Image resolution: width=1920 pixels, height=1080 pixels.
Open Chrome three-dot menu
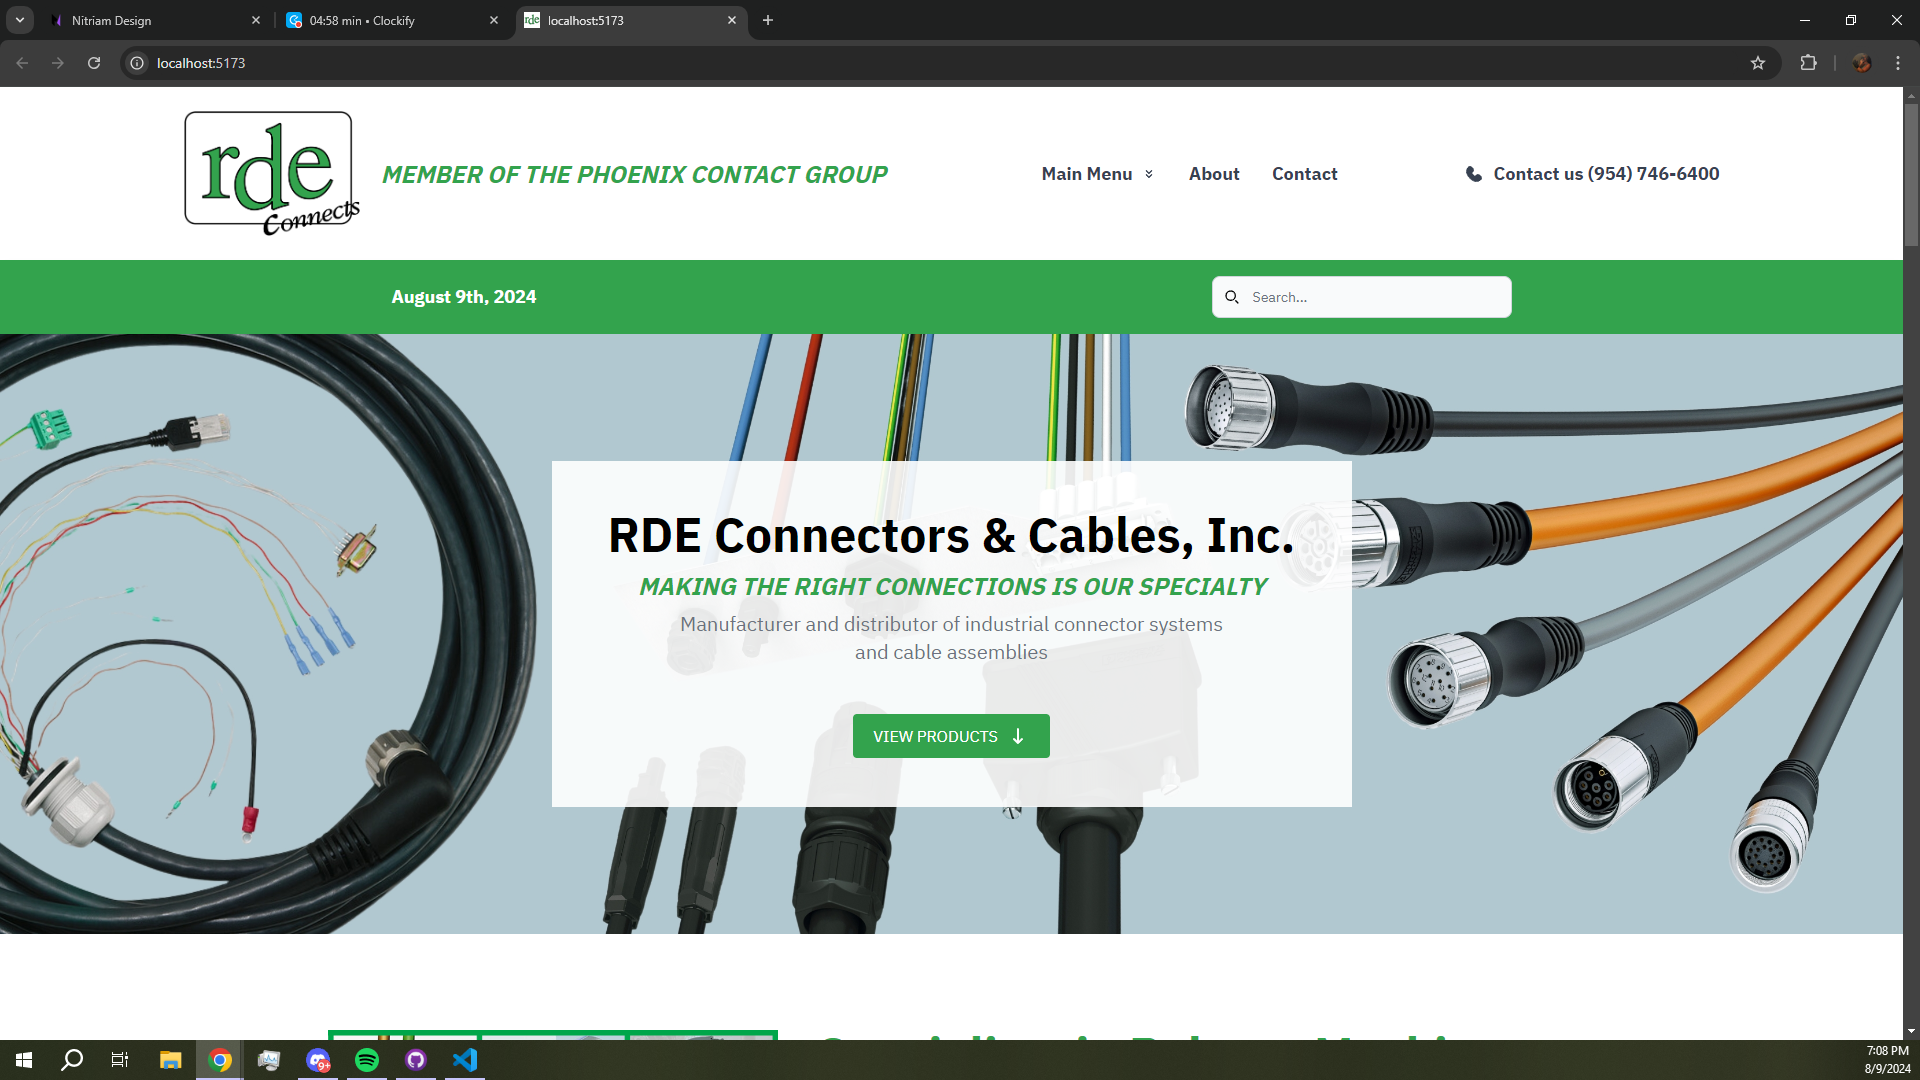1898,63
